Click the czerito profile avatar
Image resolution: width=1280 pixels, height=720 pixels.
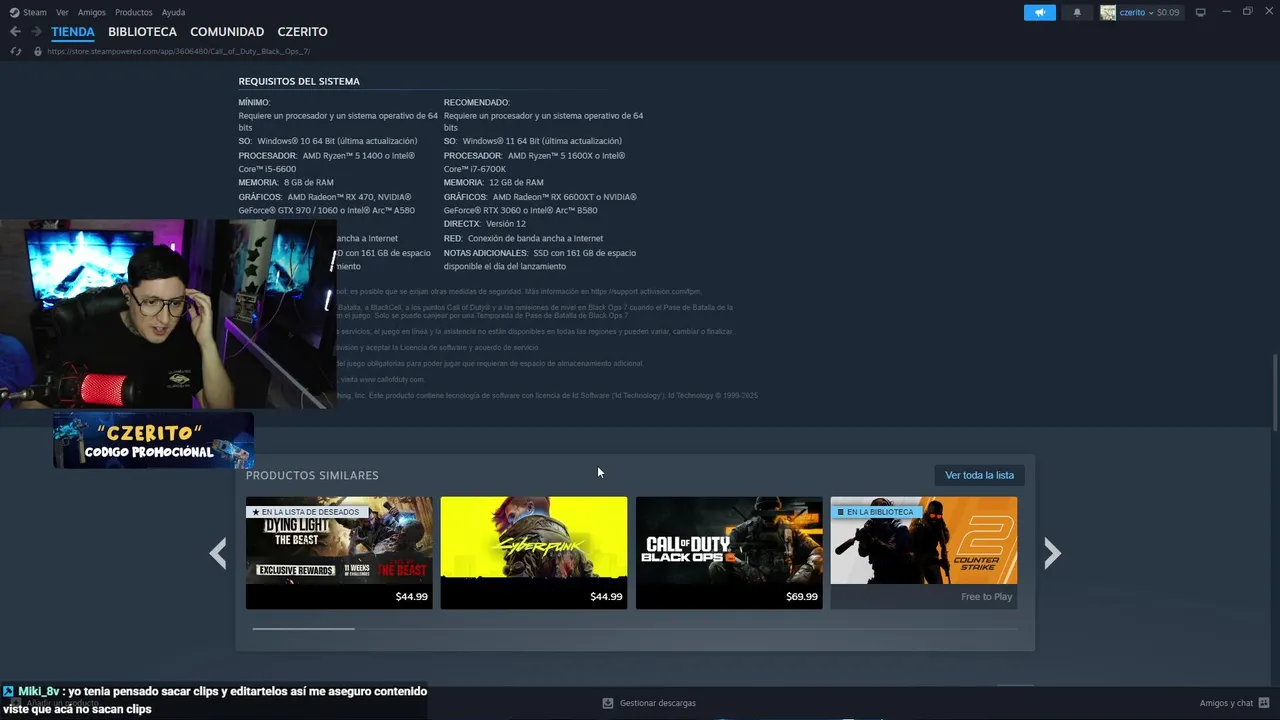(1108, 12)
